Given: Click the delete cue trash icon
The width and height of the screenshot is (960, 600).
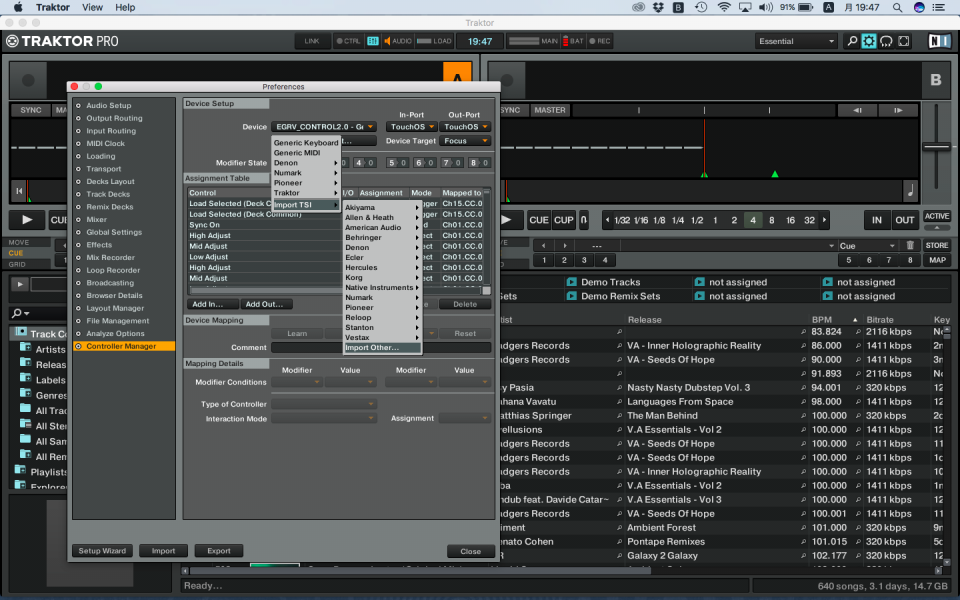Looking at the screenshot, I should click(910, 245).
